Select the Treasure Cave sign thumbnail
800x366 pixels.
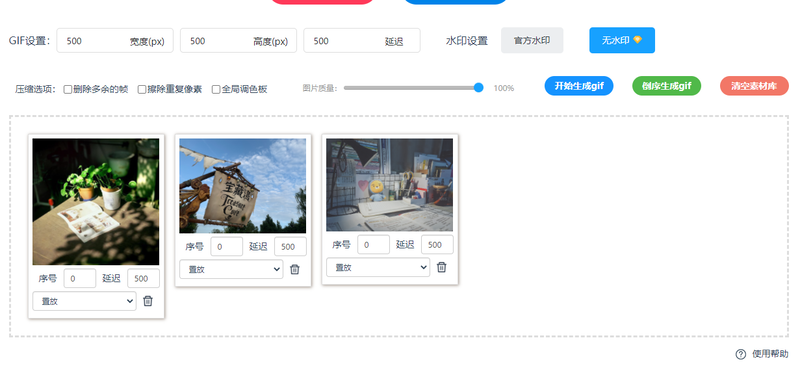coord(243,186)
